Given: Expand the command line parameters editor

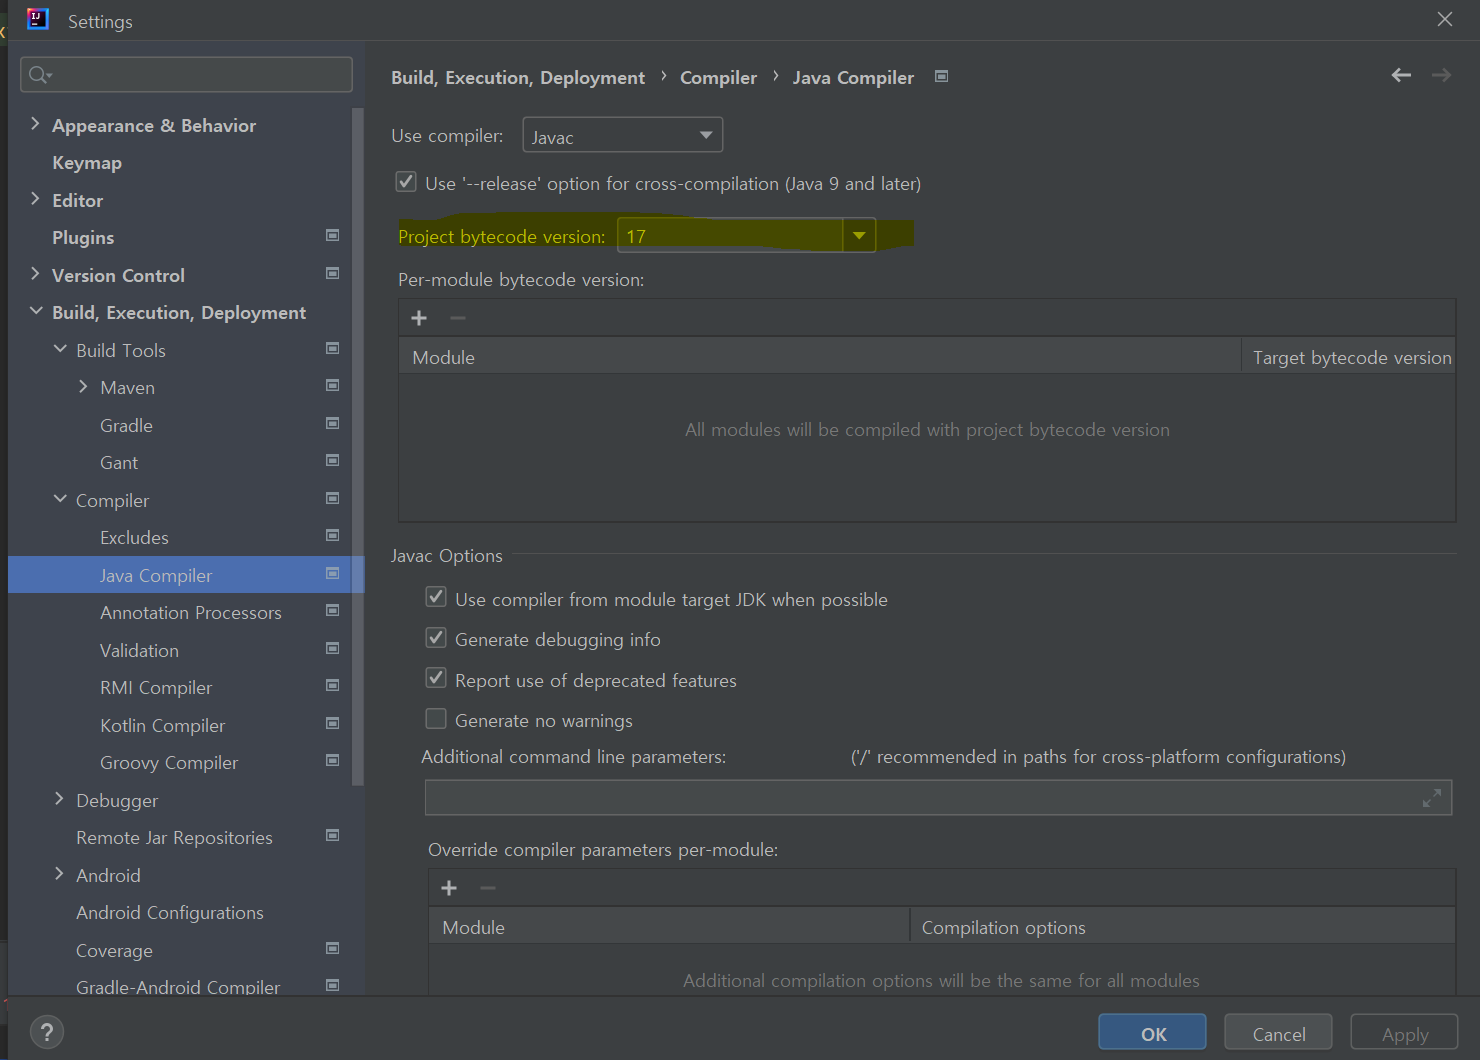Looking at the screenshot, I should pos(1432,798).
